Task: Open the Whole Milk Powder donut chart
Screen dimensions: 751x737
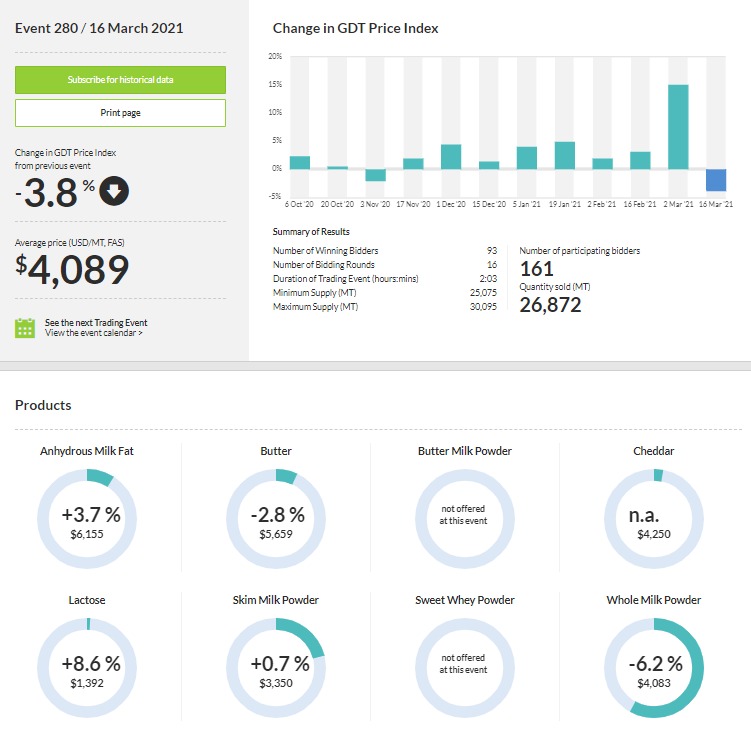Action: pyautogui.click(x=654, y=668)
